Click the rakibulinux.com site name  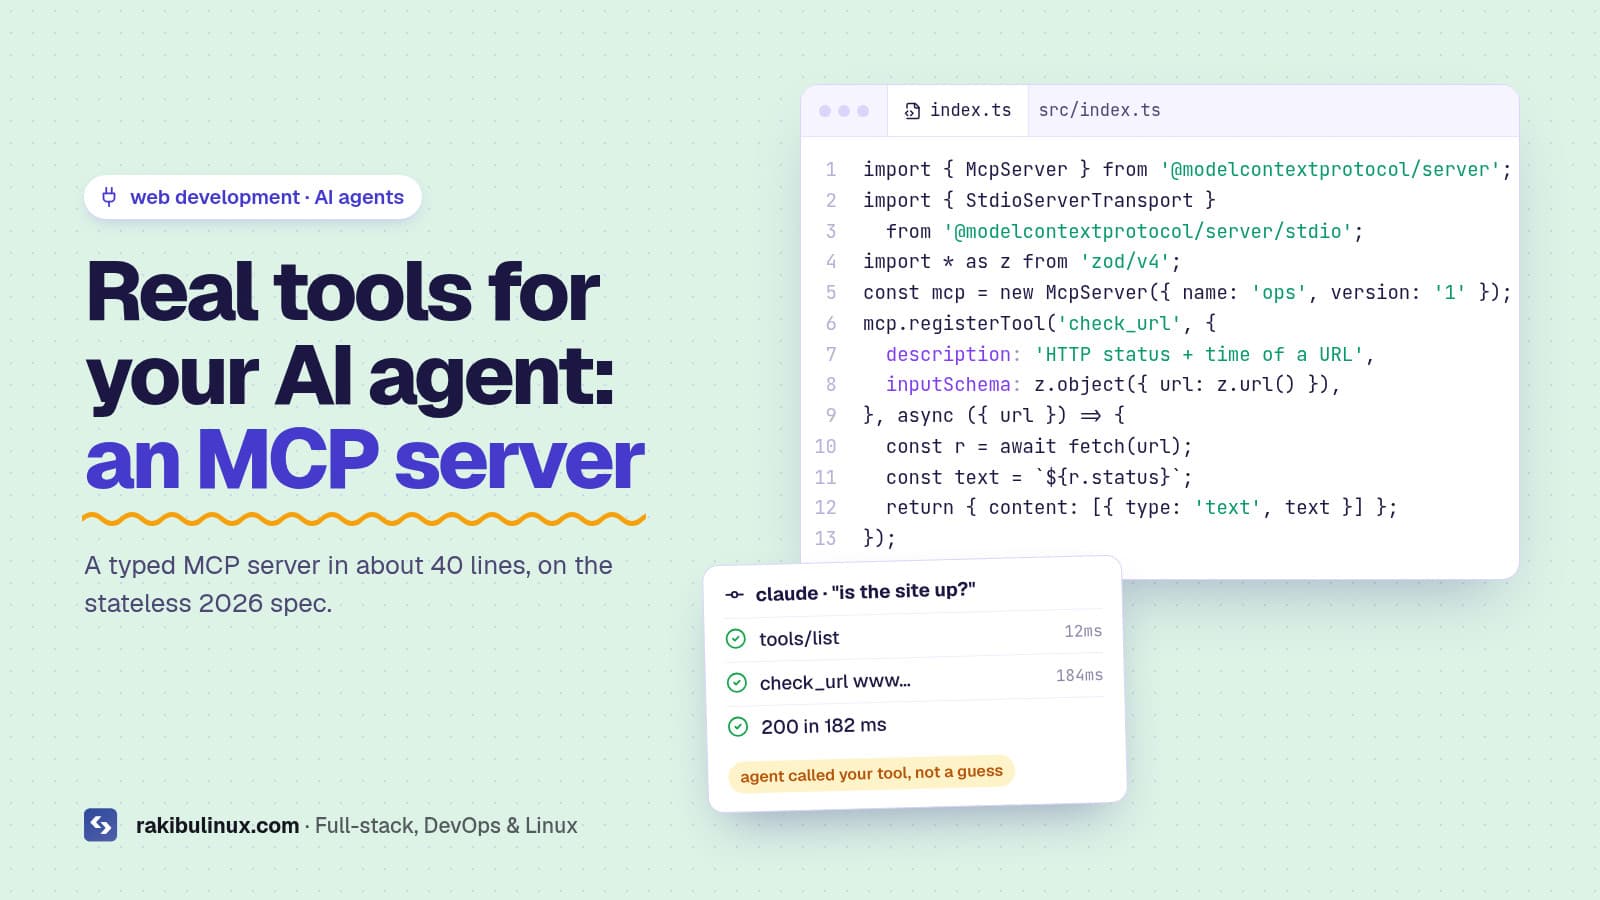pyautogui.click(x=217, y=826)
